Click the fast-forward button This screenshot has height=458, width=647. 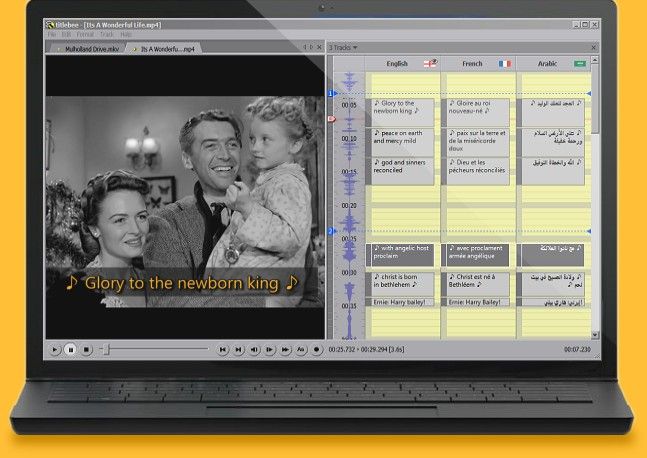[286, 350]
